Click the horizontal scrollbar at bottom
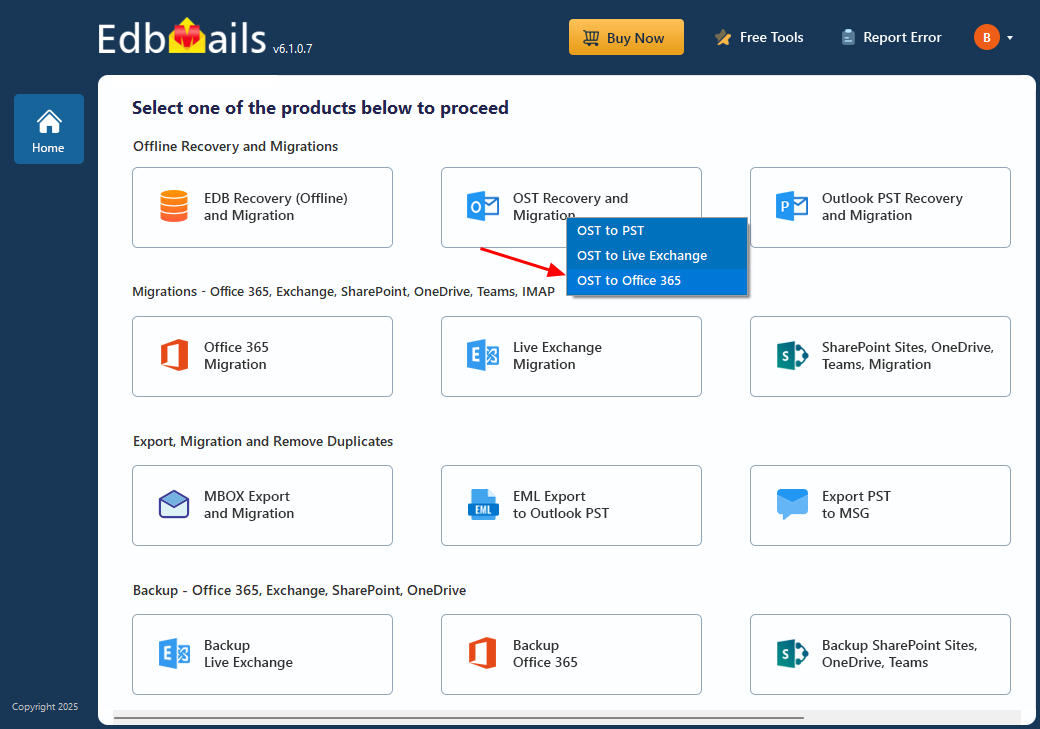The image size is (1040, 729). (x=458, y=718)
